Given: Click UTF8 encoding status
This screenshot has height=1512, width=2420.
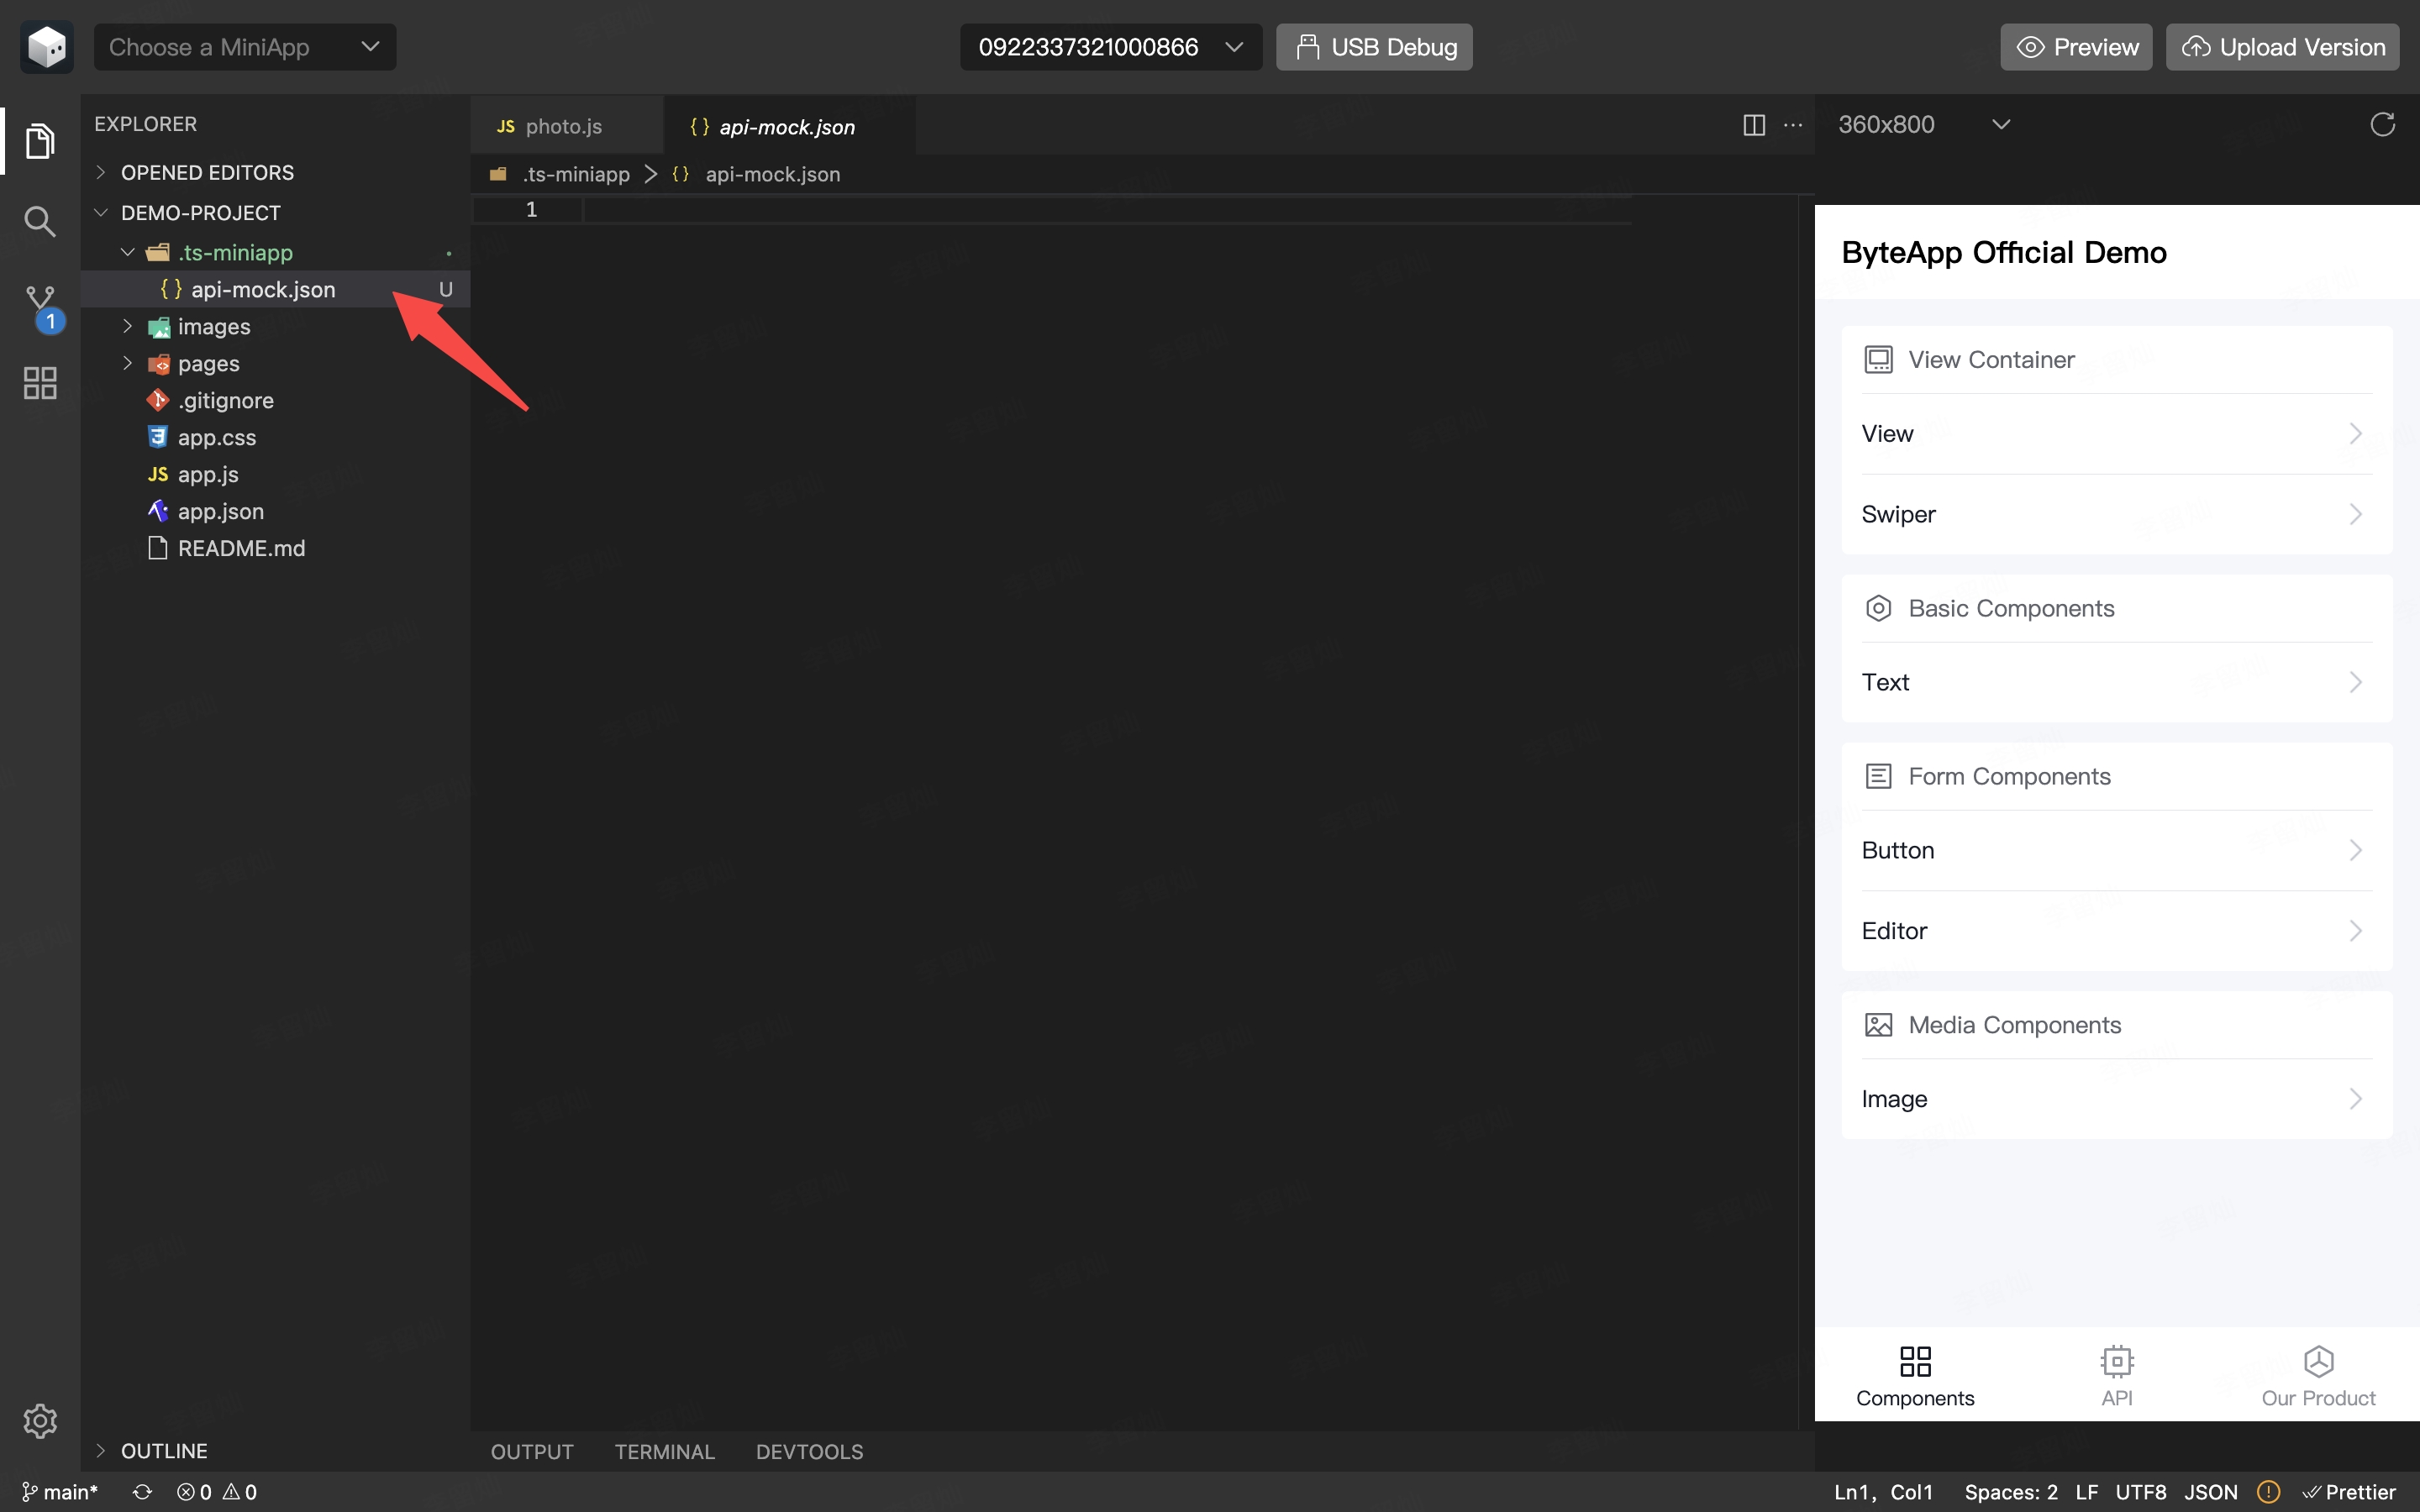Looking at the screenshot, I should pos(2140,1491).
